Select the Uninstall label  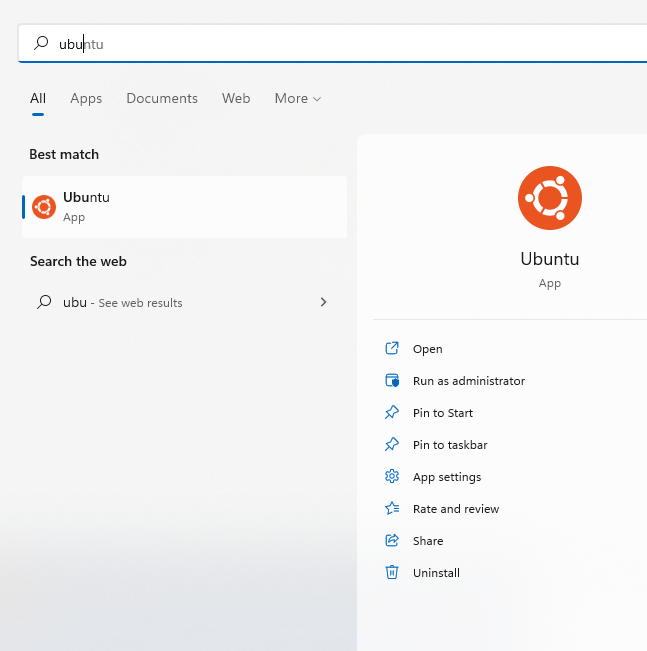click(x=436, y=573)
